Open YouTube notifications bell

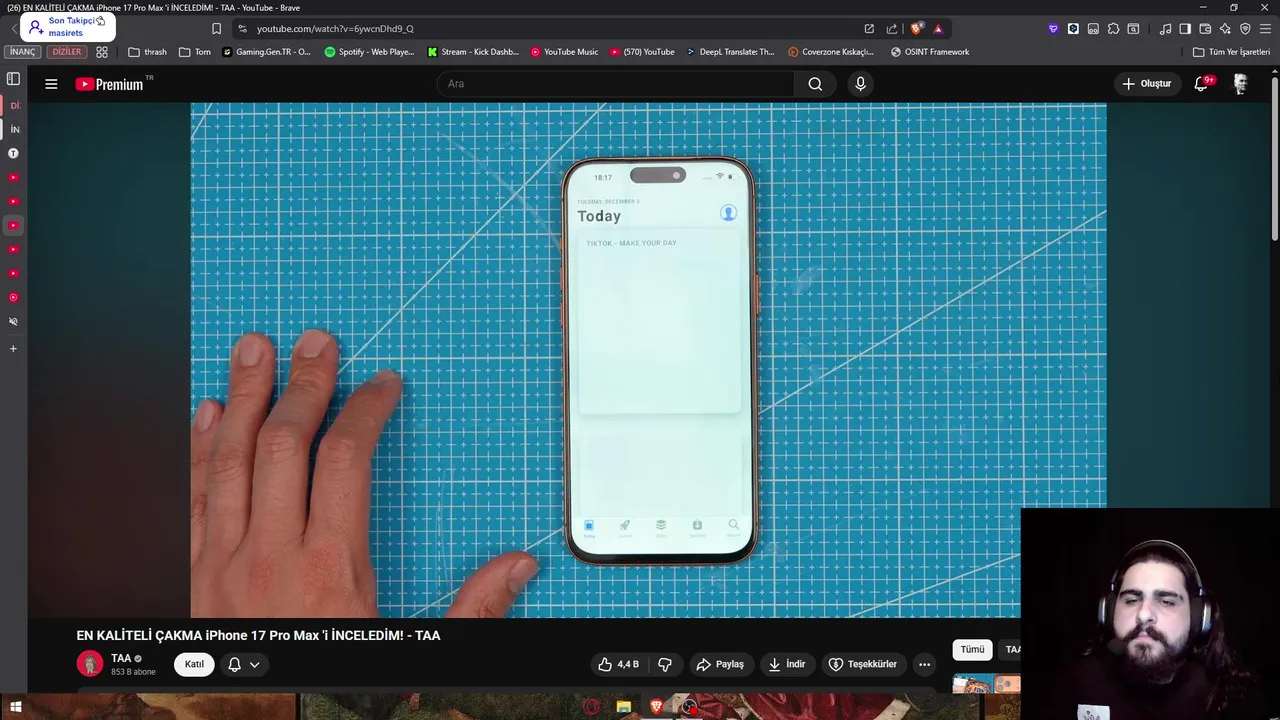click(x=1201, y=84)
